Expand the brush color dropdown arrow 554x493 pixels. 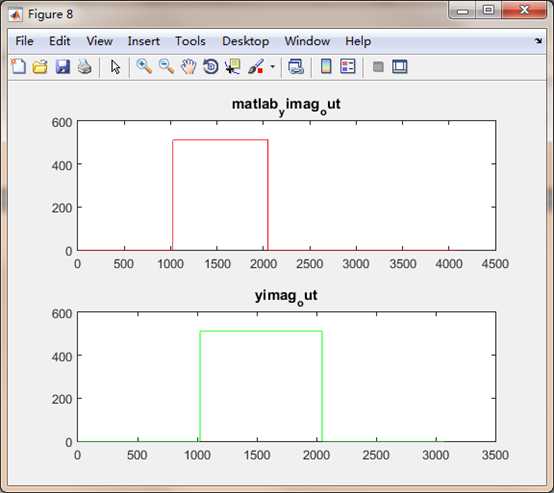point(272,66)
